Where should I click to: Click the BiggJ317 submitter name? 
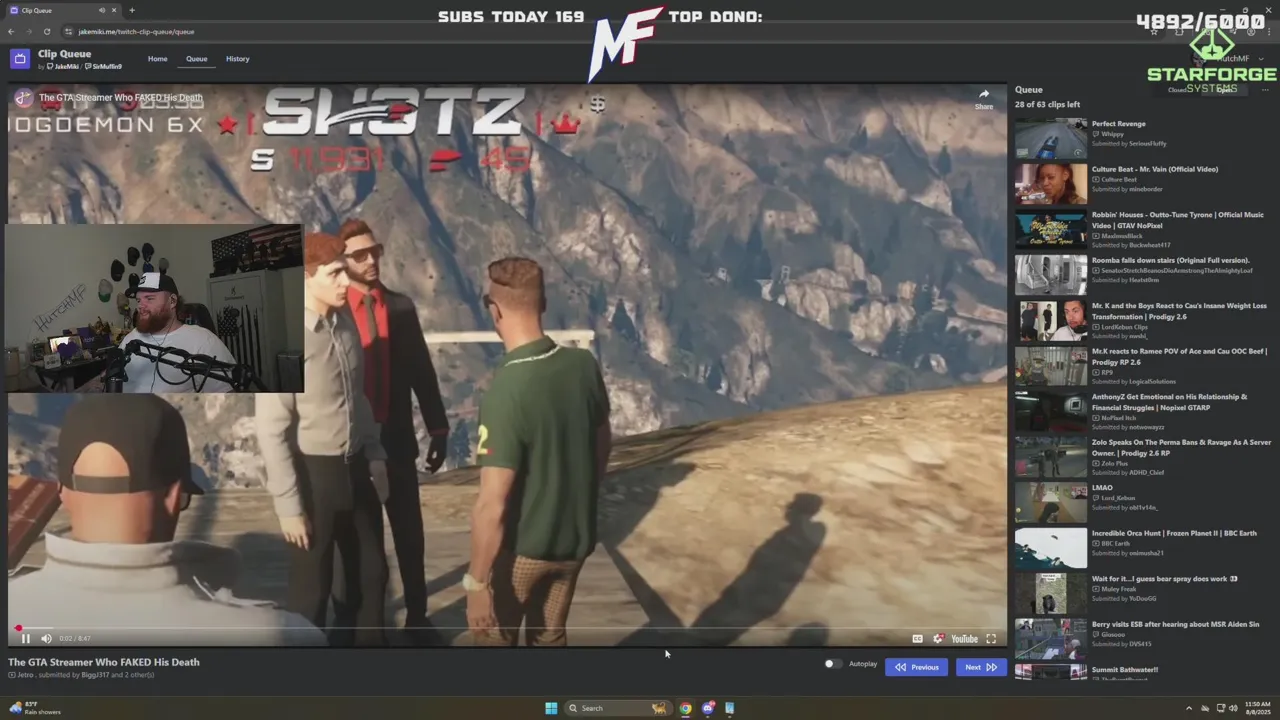pyautogui.click(x=94, y=675)
